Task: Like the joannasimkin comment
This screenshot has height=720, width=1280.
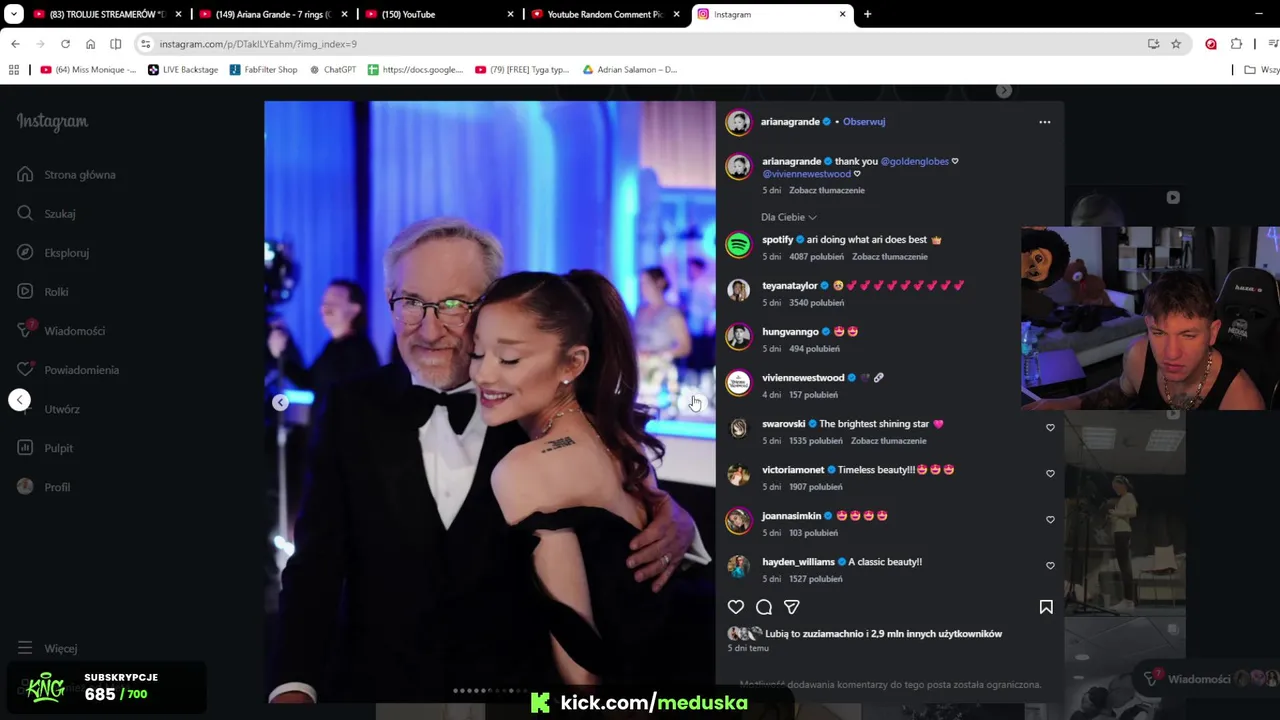Action: tap(1050, 519)
